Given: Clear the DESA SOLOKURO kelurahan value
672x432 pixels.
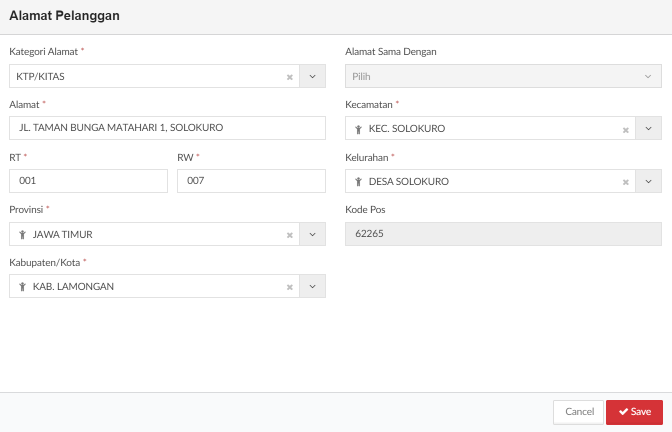Looking at the screenshot, I should click(626, 182).
